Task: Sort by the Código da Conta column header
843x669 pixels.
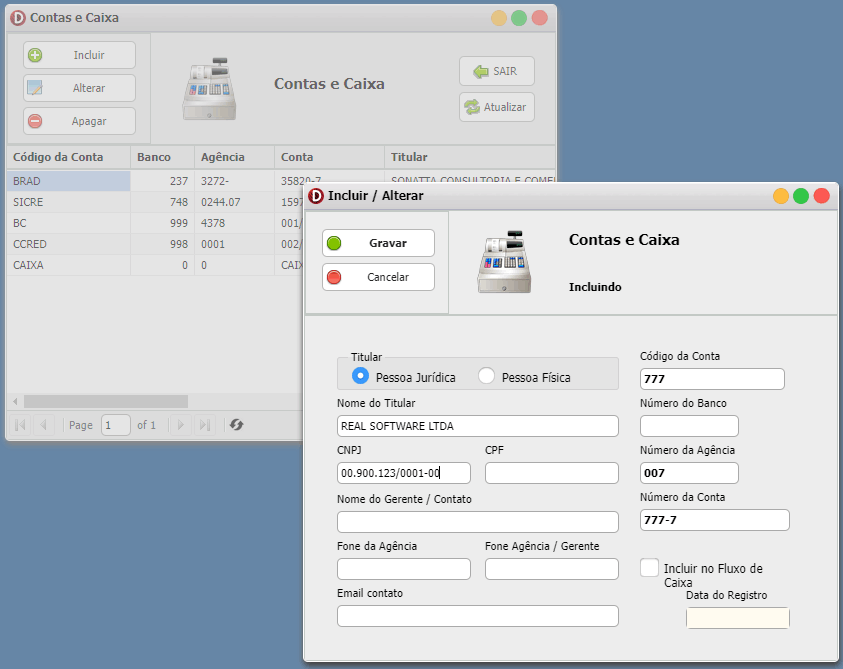Action: [68, 157]
